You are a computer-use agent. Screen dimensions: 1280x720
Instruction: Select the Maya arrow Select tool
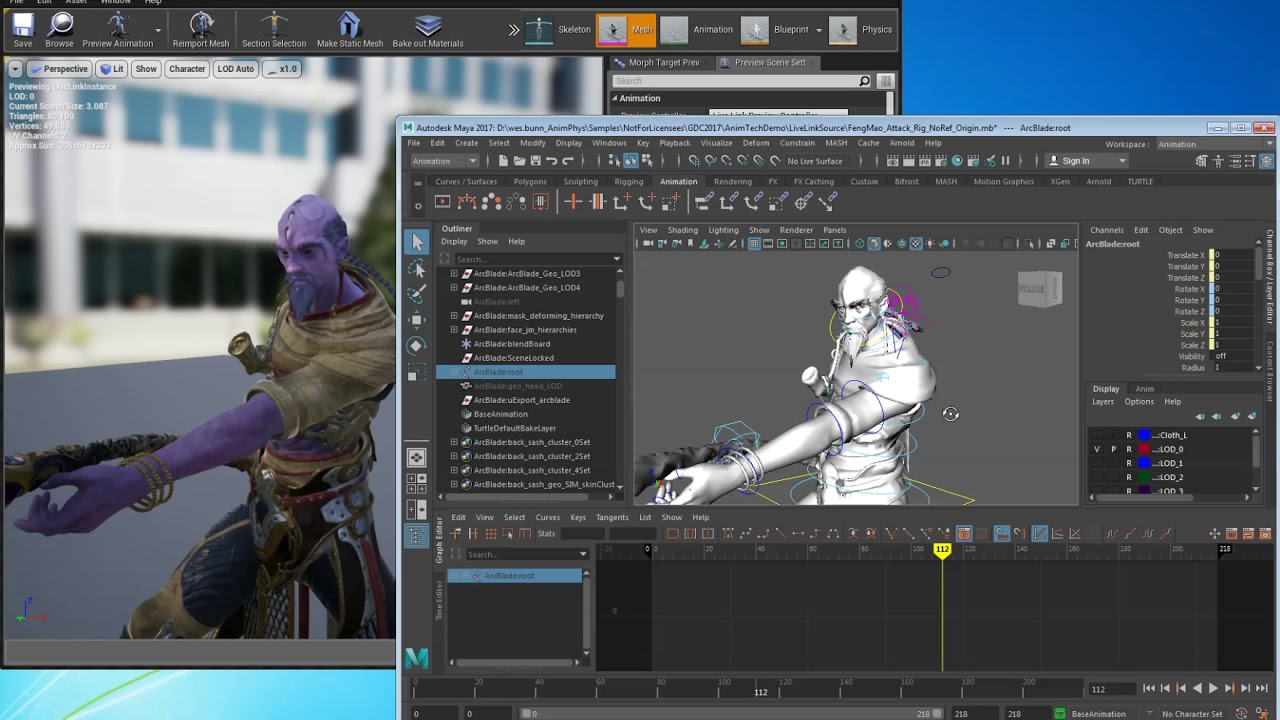click(x=417, y=242)
